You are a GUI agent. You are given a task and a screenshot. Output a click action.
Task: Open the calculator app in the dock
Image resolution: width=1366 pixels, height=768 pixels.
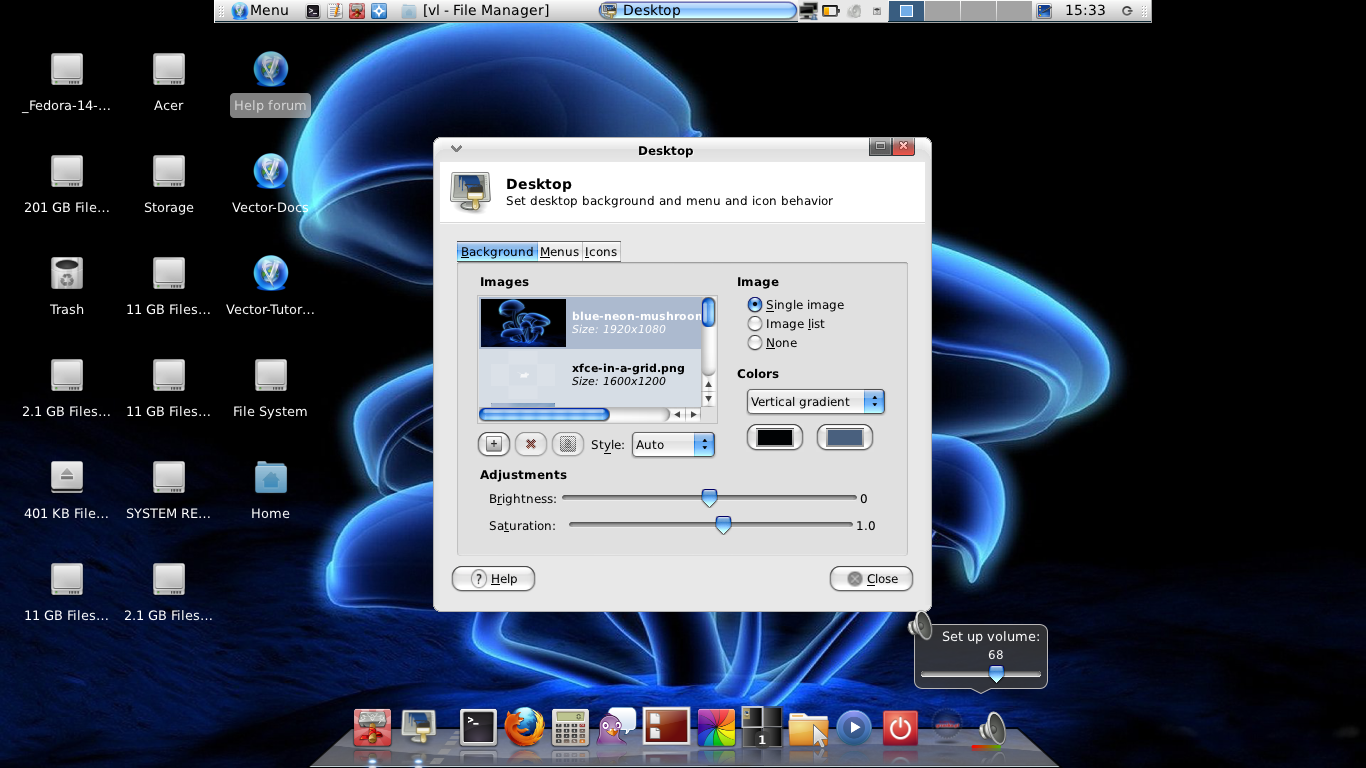[x=570, y=727]
